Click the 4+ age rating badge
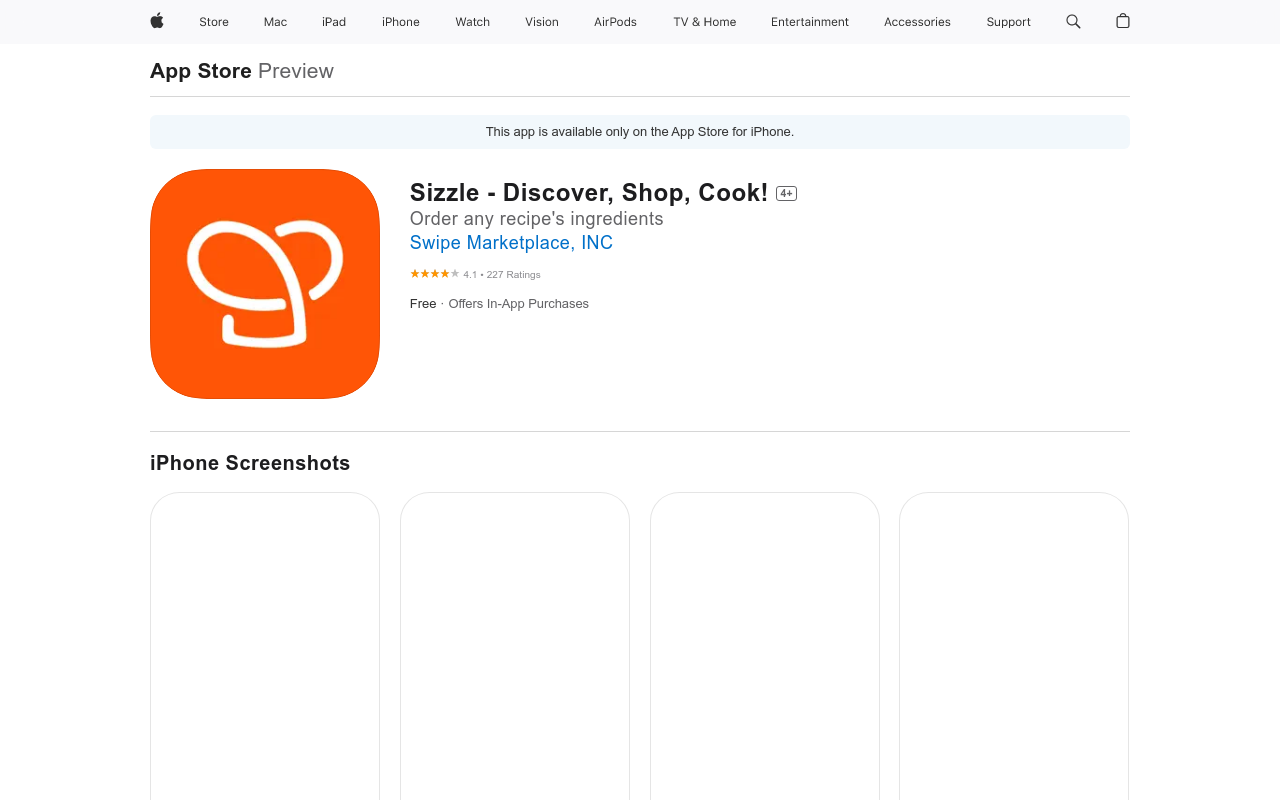 [786, 194]
